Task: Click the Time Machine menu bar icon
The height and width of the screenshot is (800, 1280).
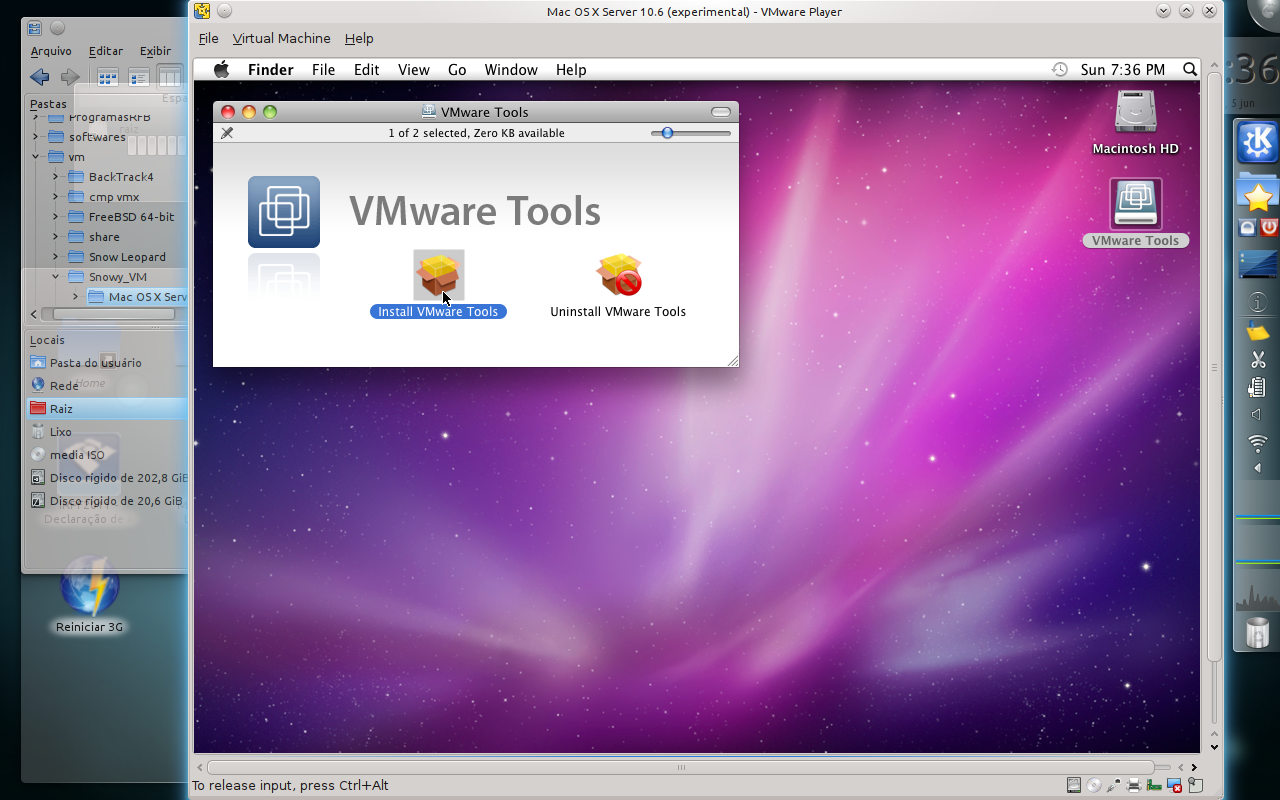Action: [1059, 70]
